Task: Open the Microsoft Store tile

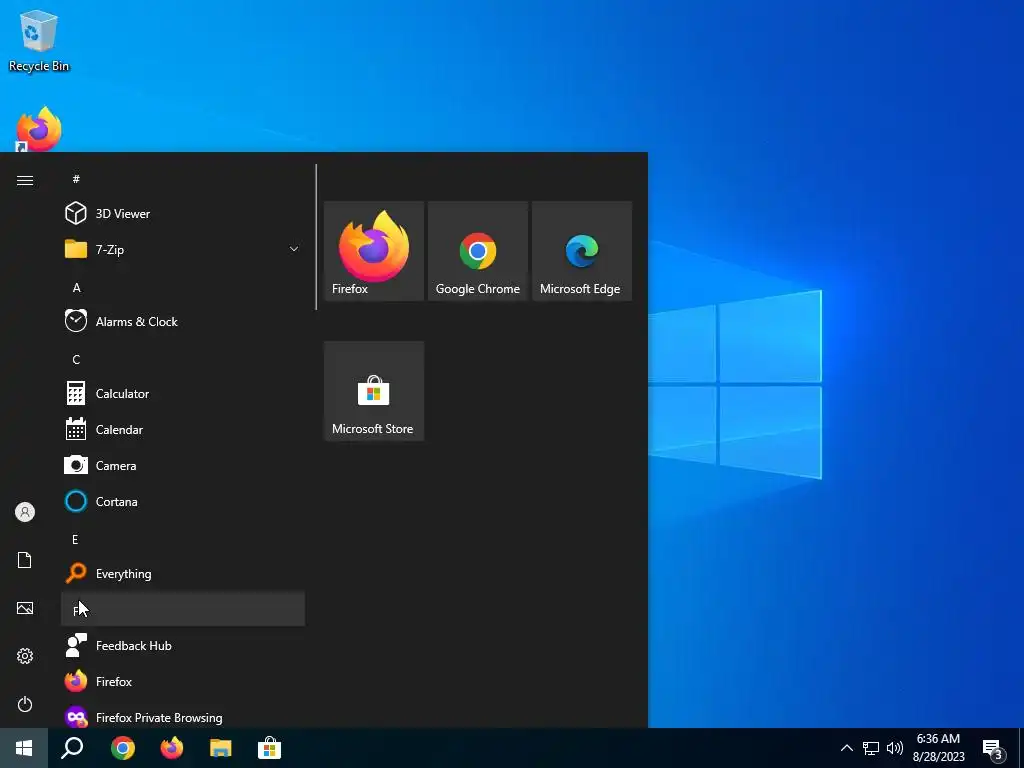Action: [374, 391]
